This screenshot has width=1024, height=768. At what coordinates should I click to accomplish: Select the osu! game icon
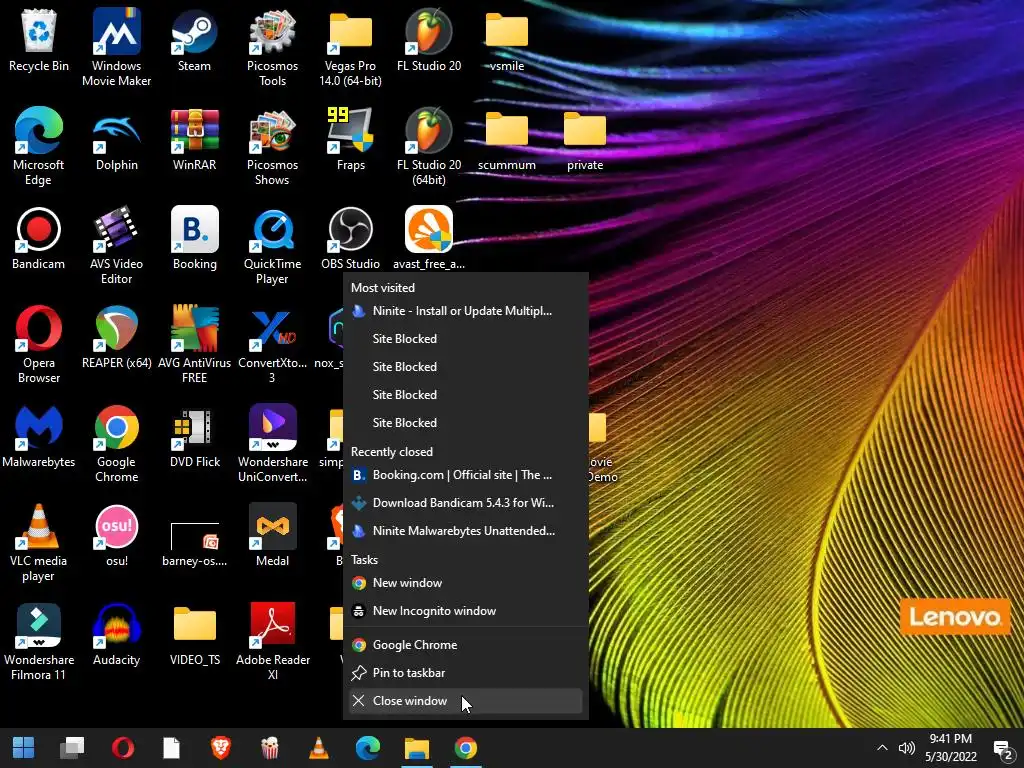(x=116, y=536)
